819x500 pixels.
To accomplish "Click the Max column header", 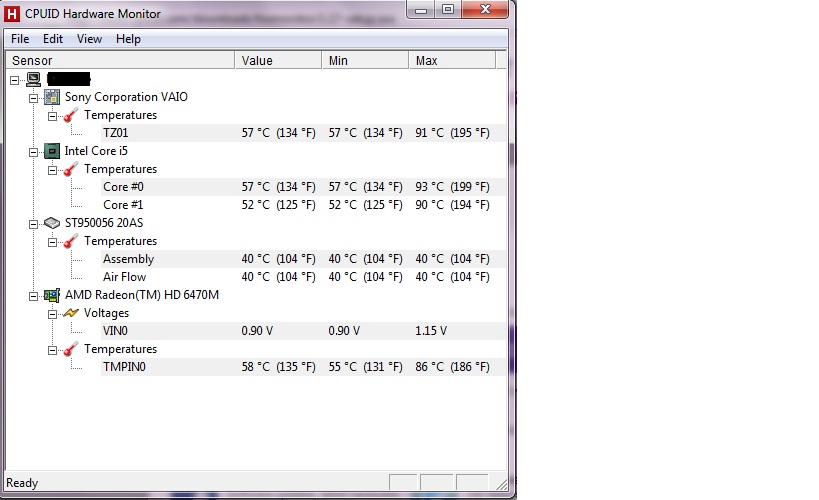I will (x=452, y=61).
